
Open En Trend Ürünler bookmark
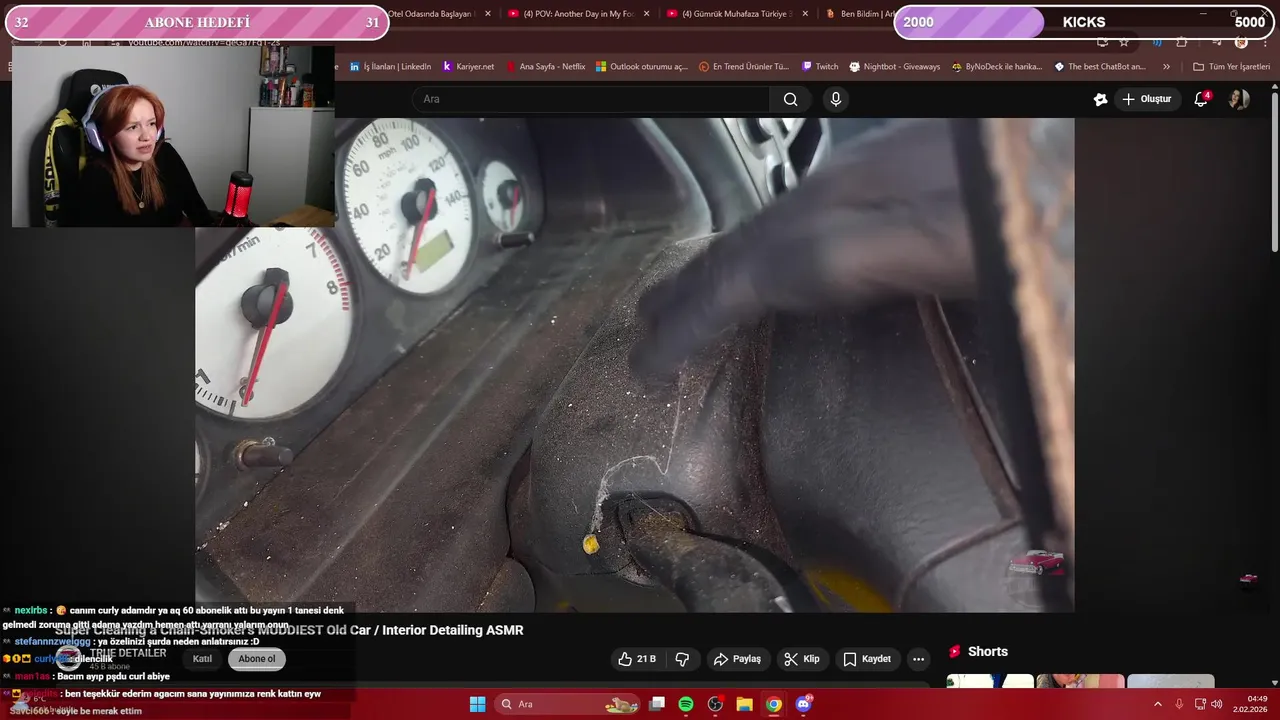pyautogui.click(x=744, y=67)
